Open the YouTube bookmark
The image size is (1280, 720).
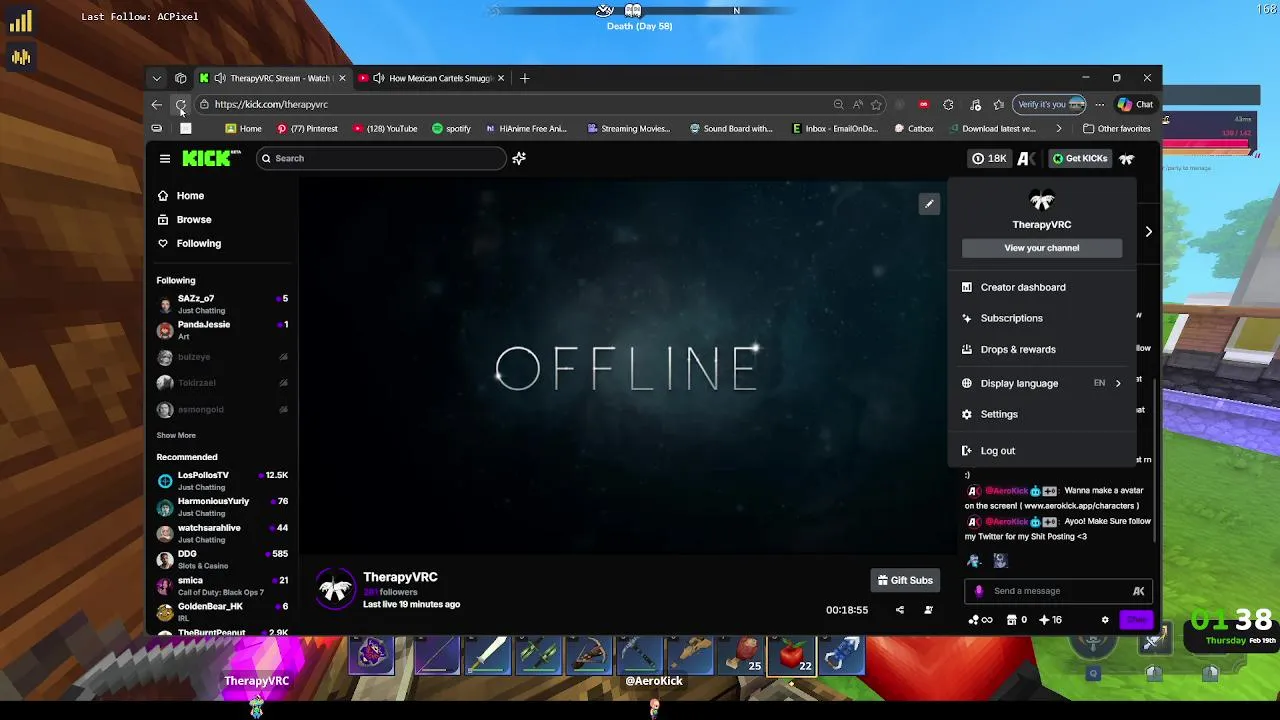[385, 128]
